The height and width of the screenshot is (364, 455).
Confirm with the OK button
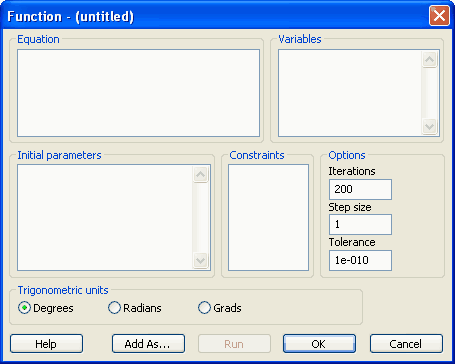tap(319, 344)
